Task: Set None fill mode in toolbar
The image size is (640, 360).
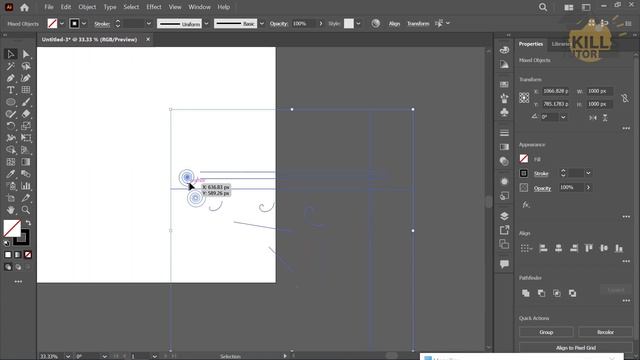Action: click(x=28, y=255)
